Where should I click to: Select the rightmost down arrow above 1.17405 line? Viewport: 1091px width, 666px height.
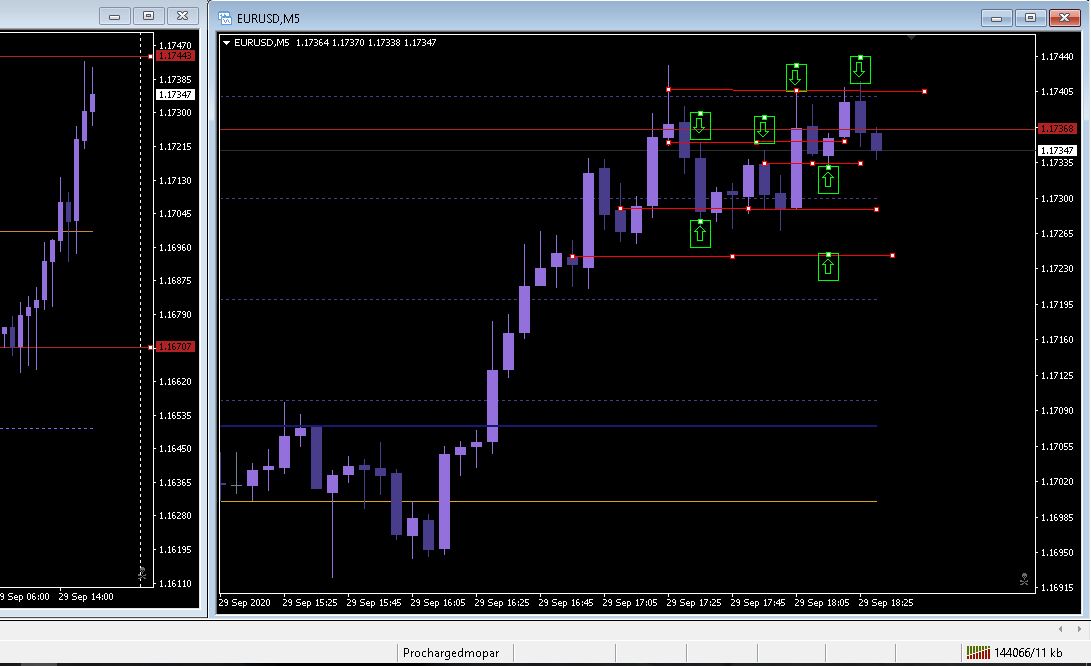pos(860,70)
